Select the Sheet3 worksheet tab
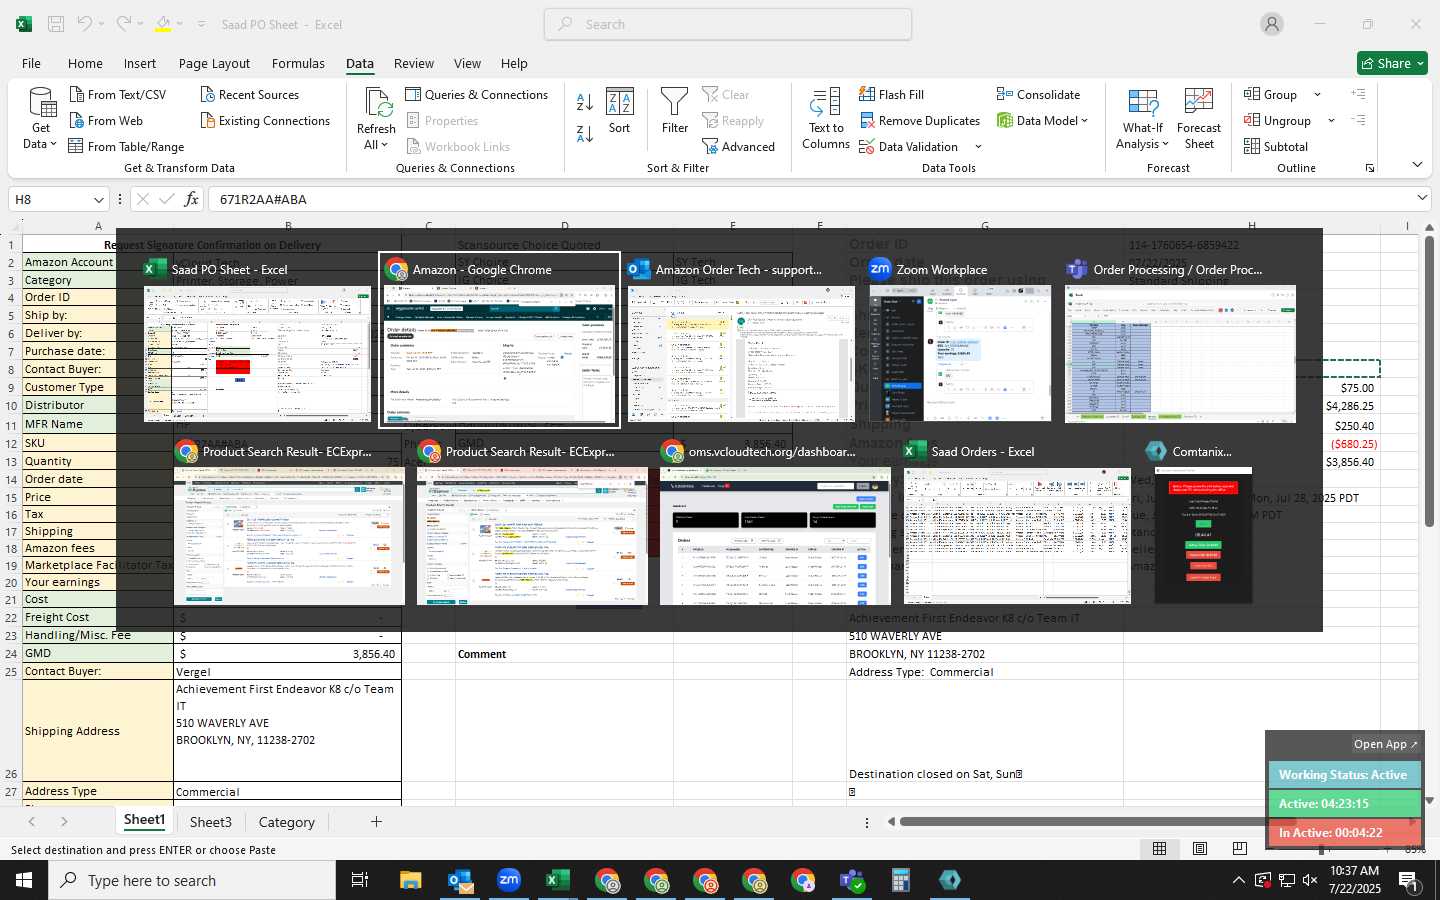 [211, 822]
